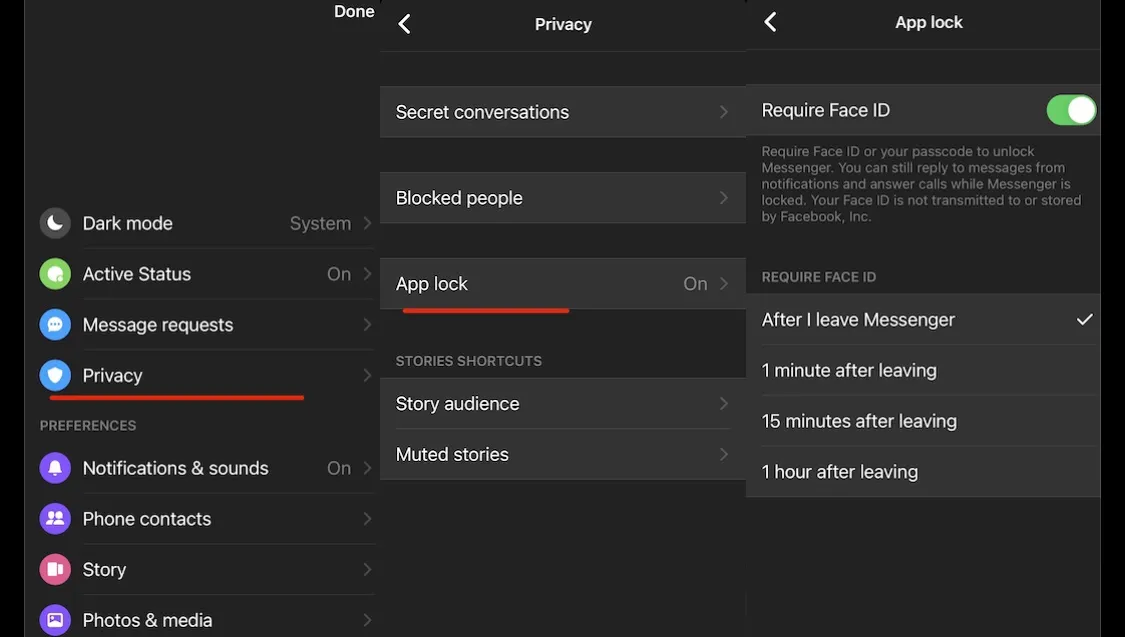Open Blocked people chevron arrow
The height and width of the screenshot is (637, 1125).
(x=723, y=198)
